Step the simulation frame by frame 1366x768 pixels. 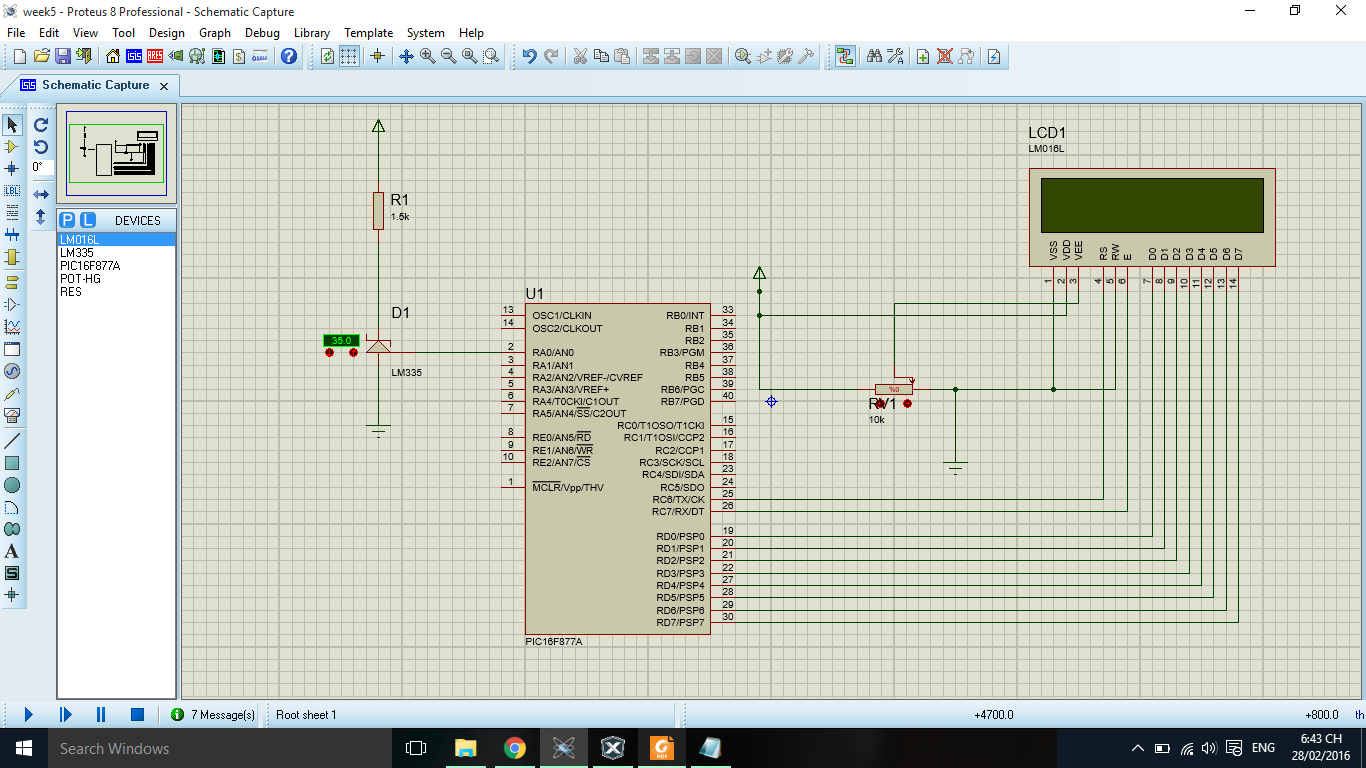[x=65, y=714]
